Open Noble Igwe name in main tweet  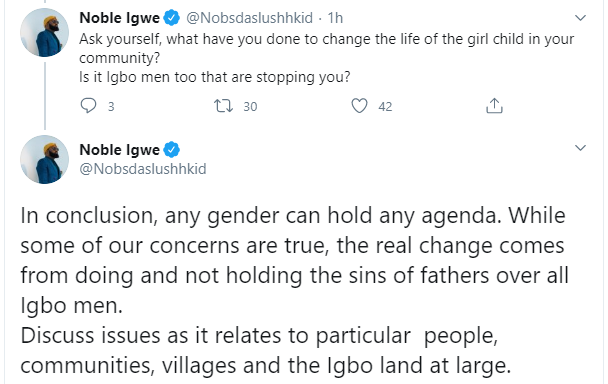click(119, 150)
